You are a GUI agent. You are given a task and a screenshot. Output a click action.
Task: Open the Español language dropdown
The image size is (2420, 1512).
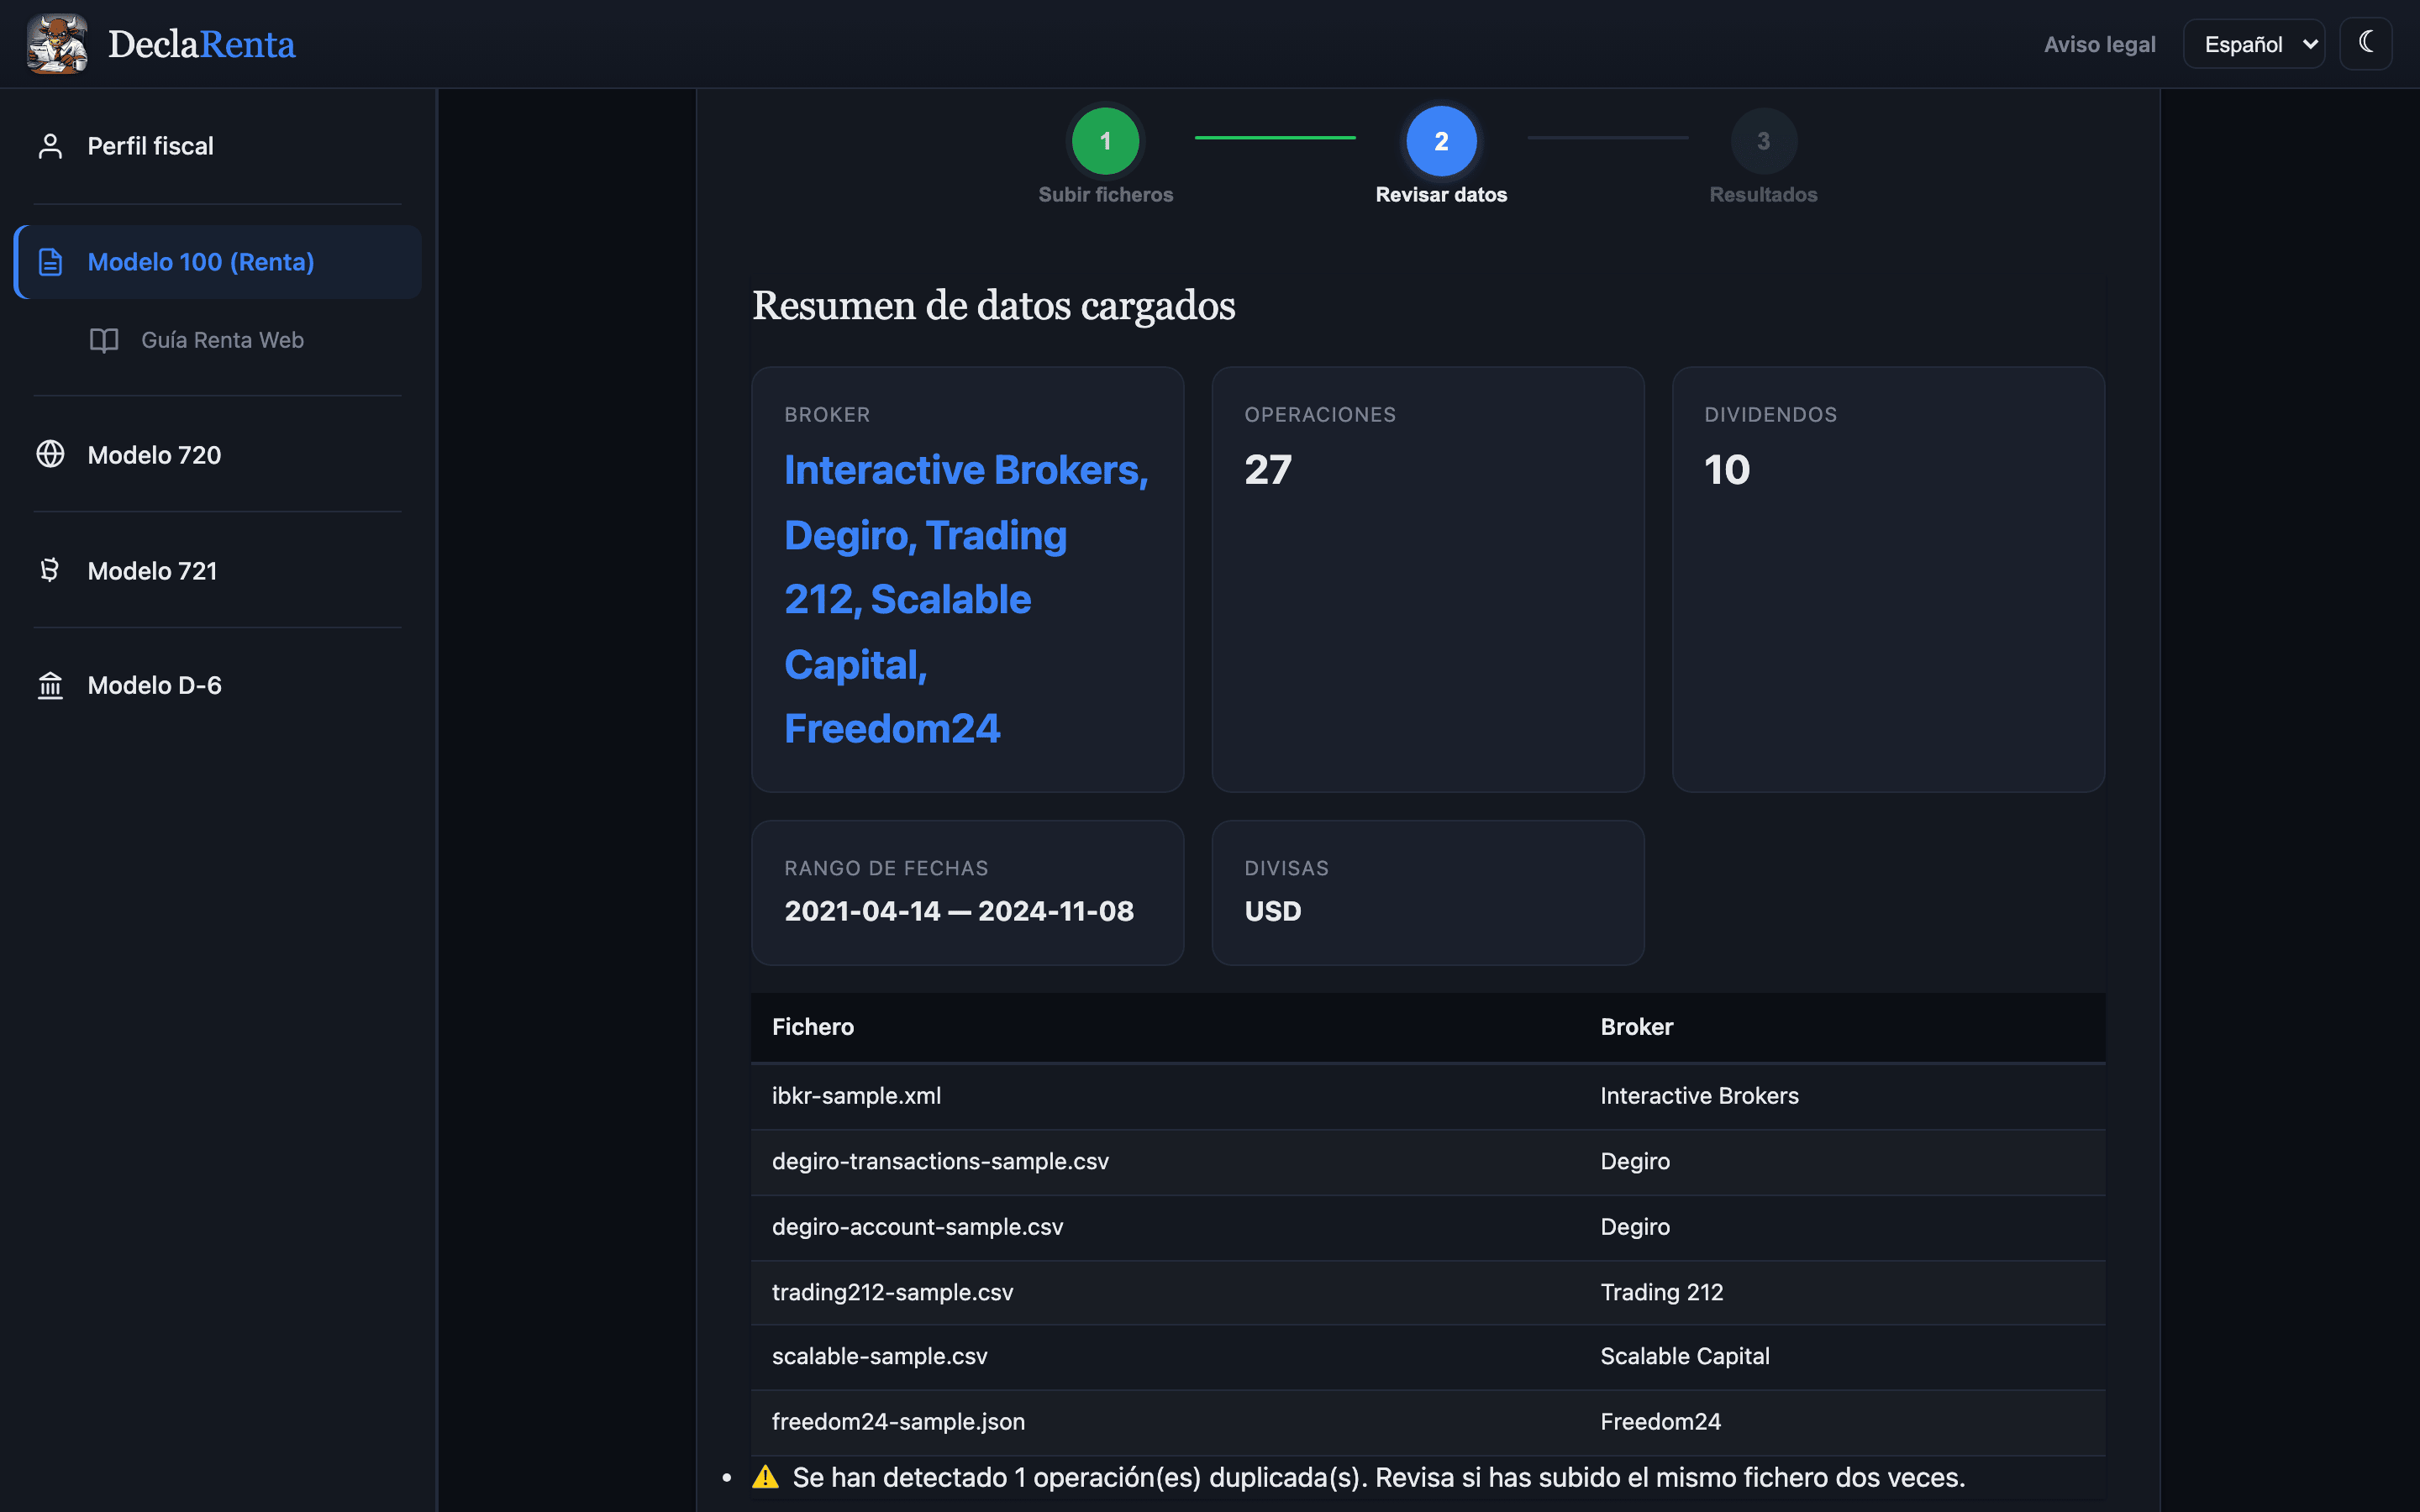(2254, 44)
